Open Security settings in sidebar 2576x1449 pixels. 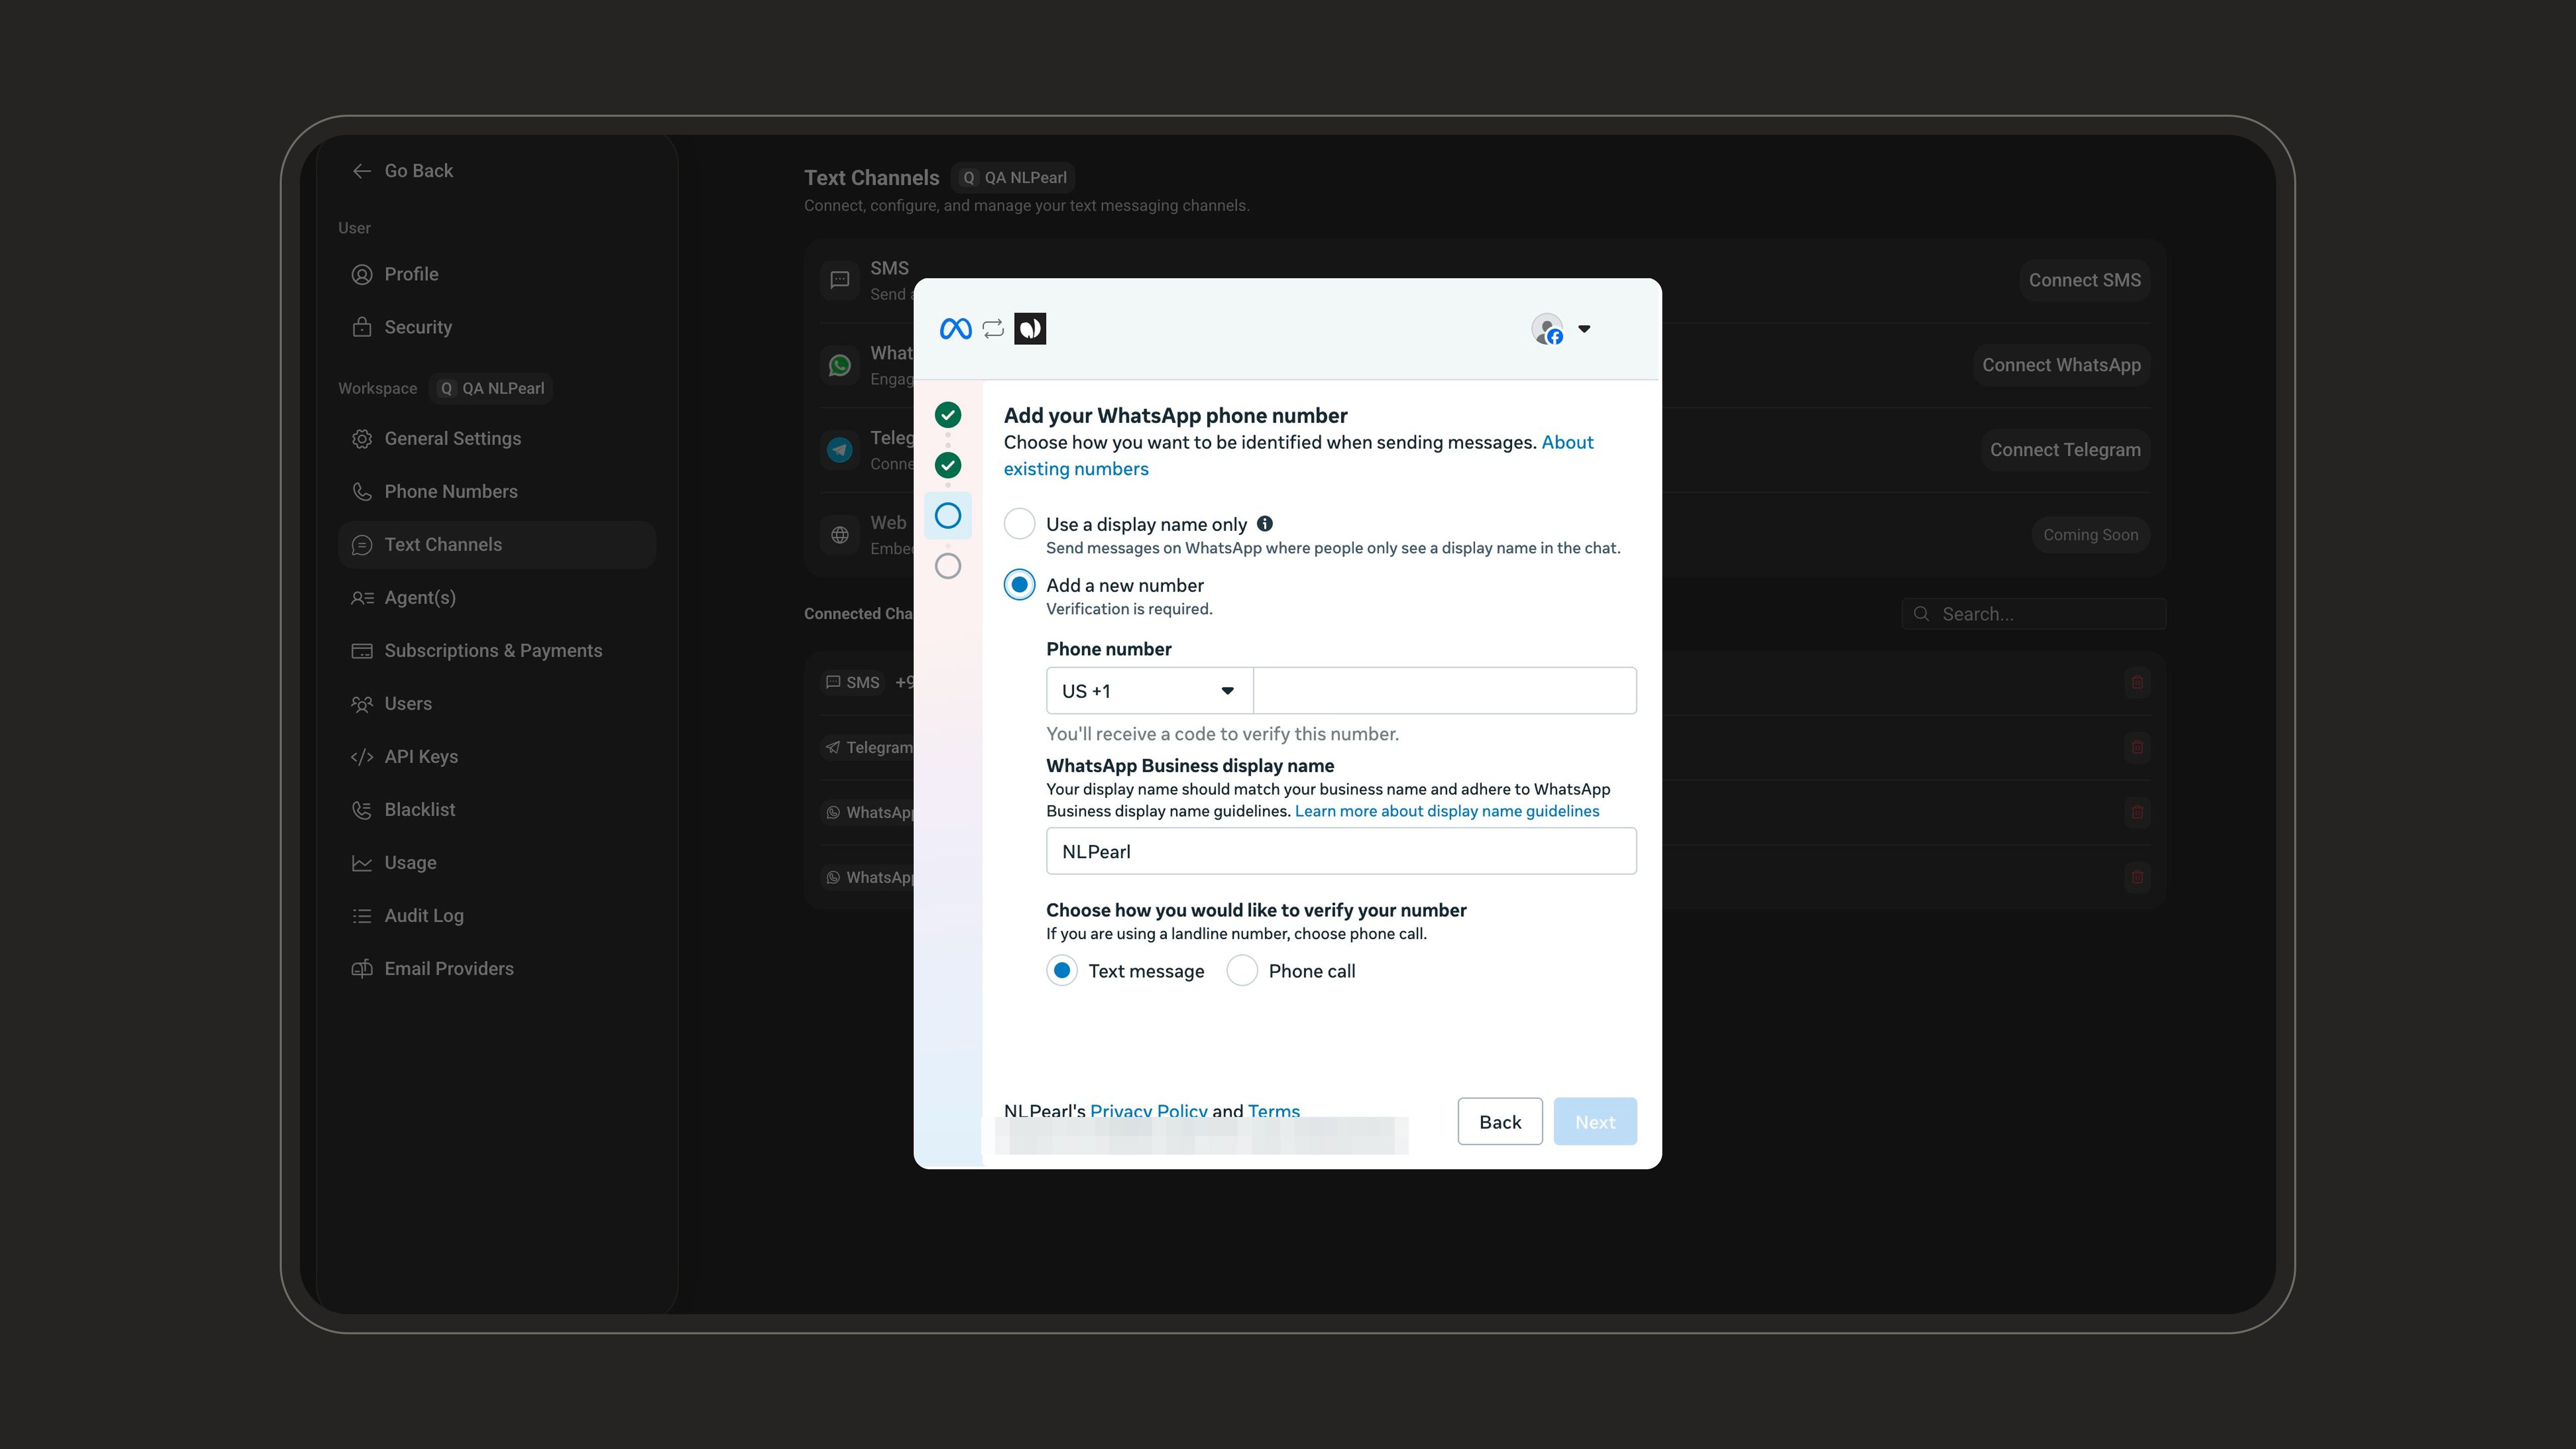497,327
